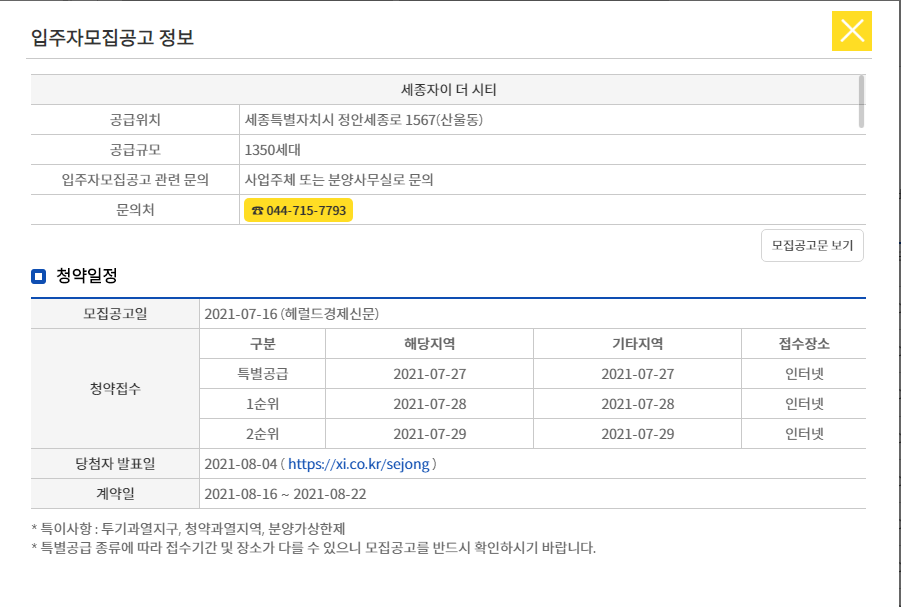The height and width of the screenshot is (607, 901).
Task: Open the https://xi.co.kr/sejong link
Action: [x=359, y=464]
